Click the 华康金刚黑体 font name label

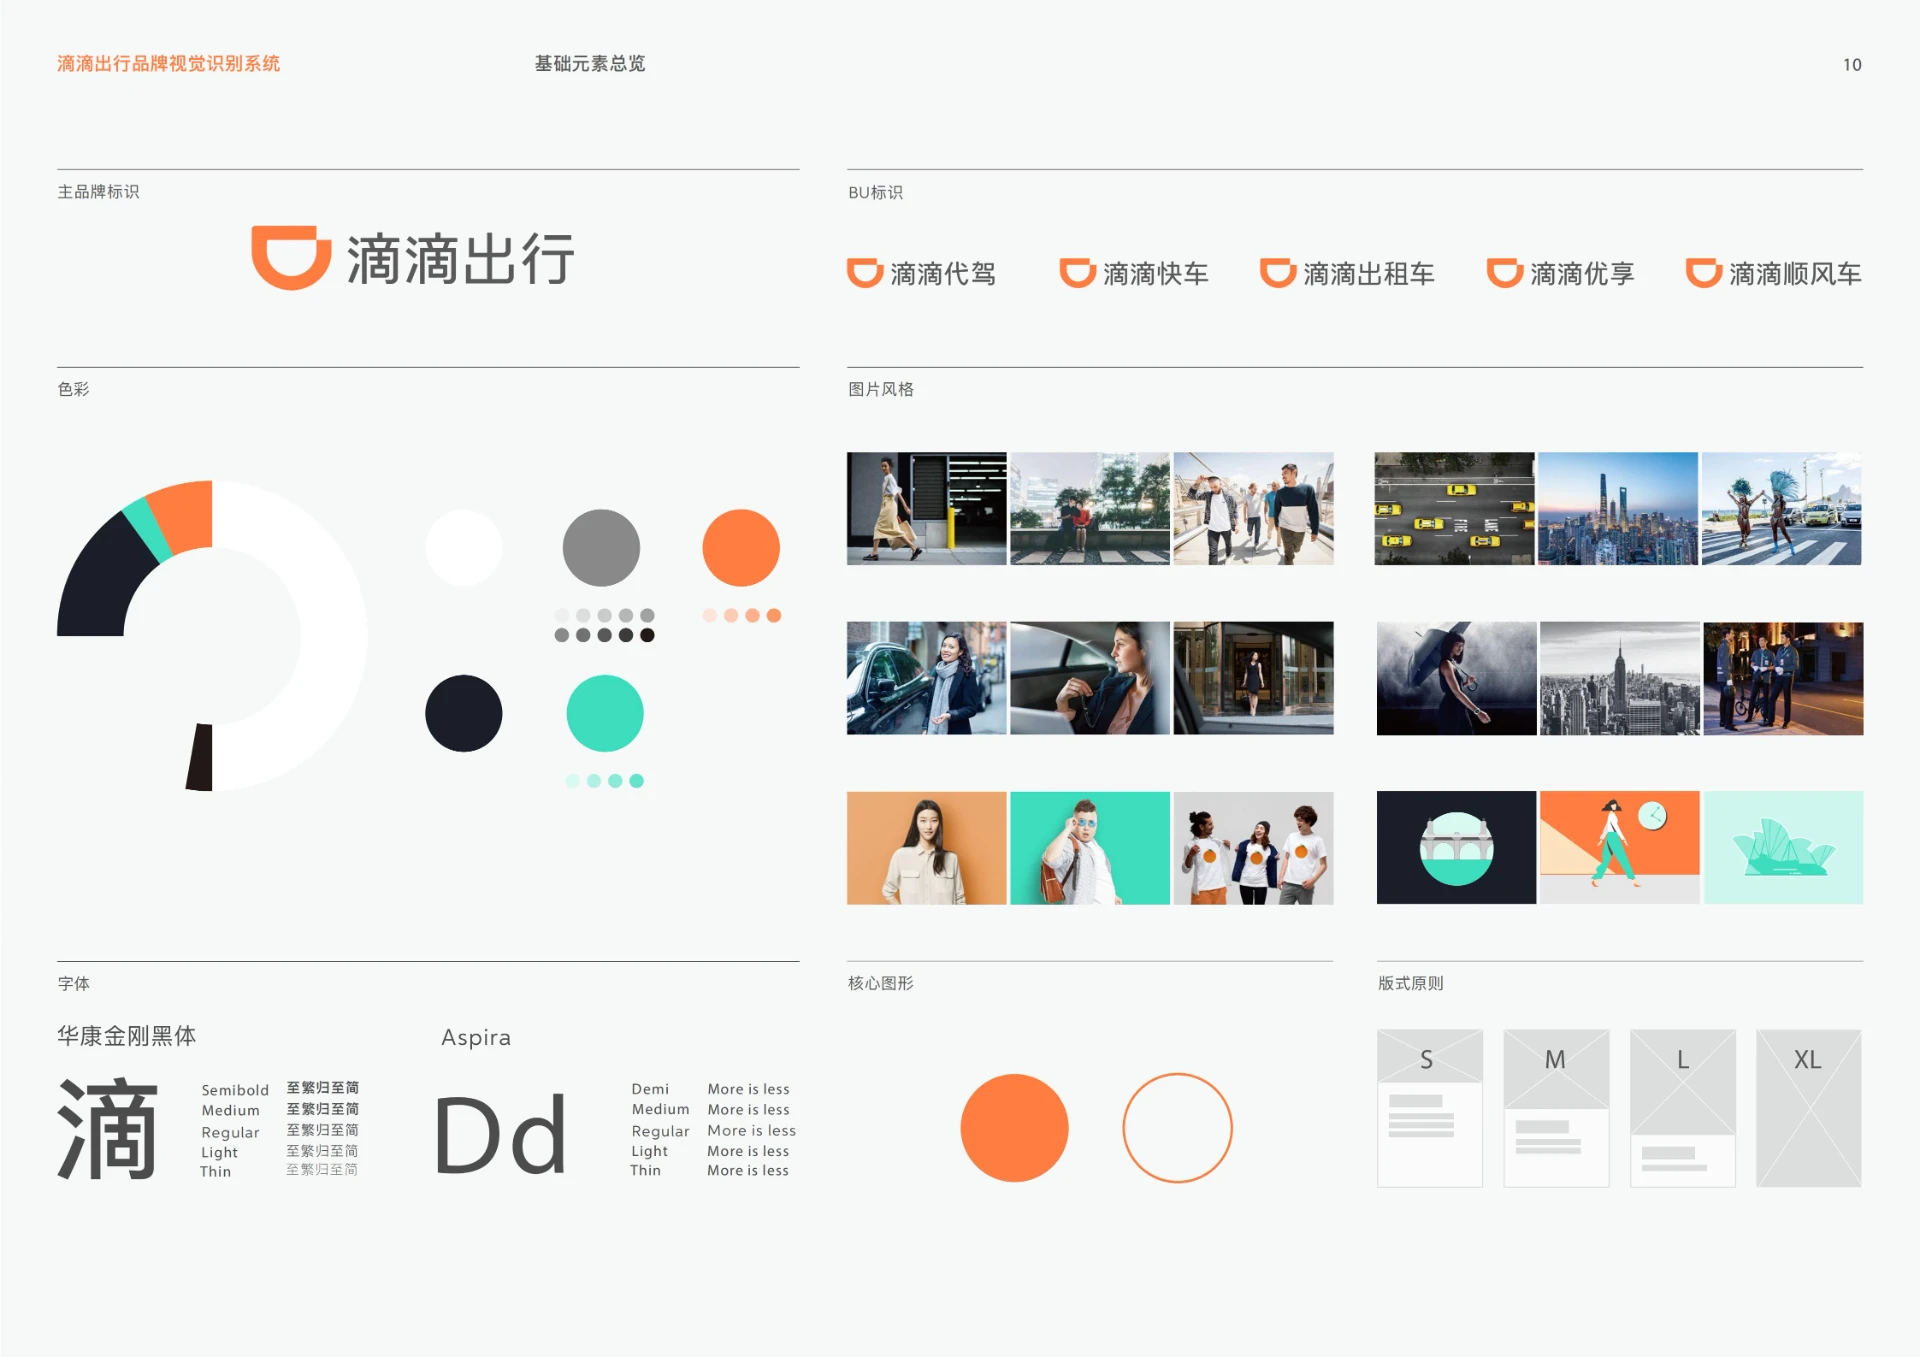128,1036
